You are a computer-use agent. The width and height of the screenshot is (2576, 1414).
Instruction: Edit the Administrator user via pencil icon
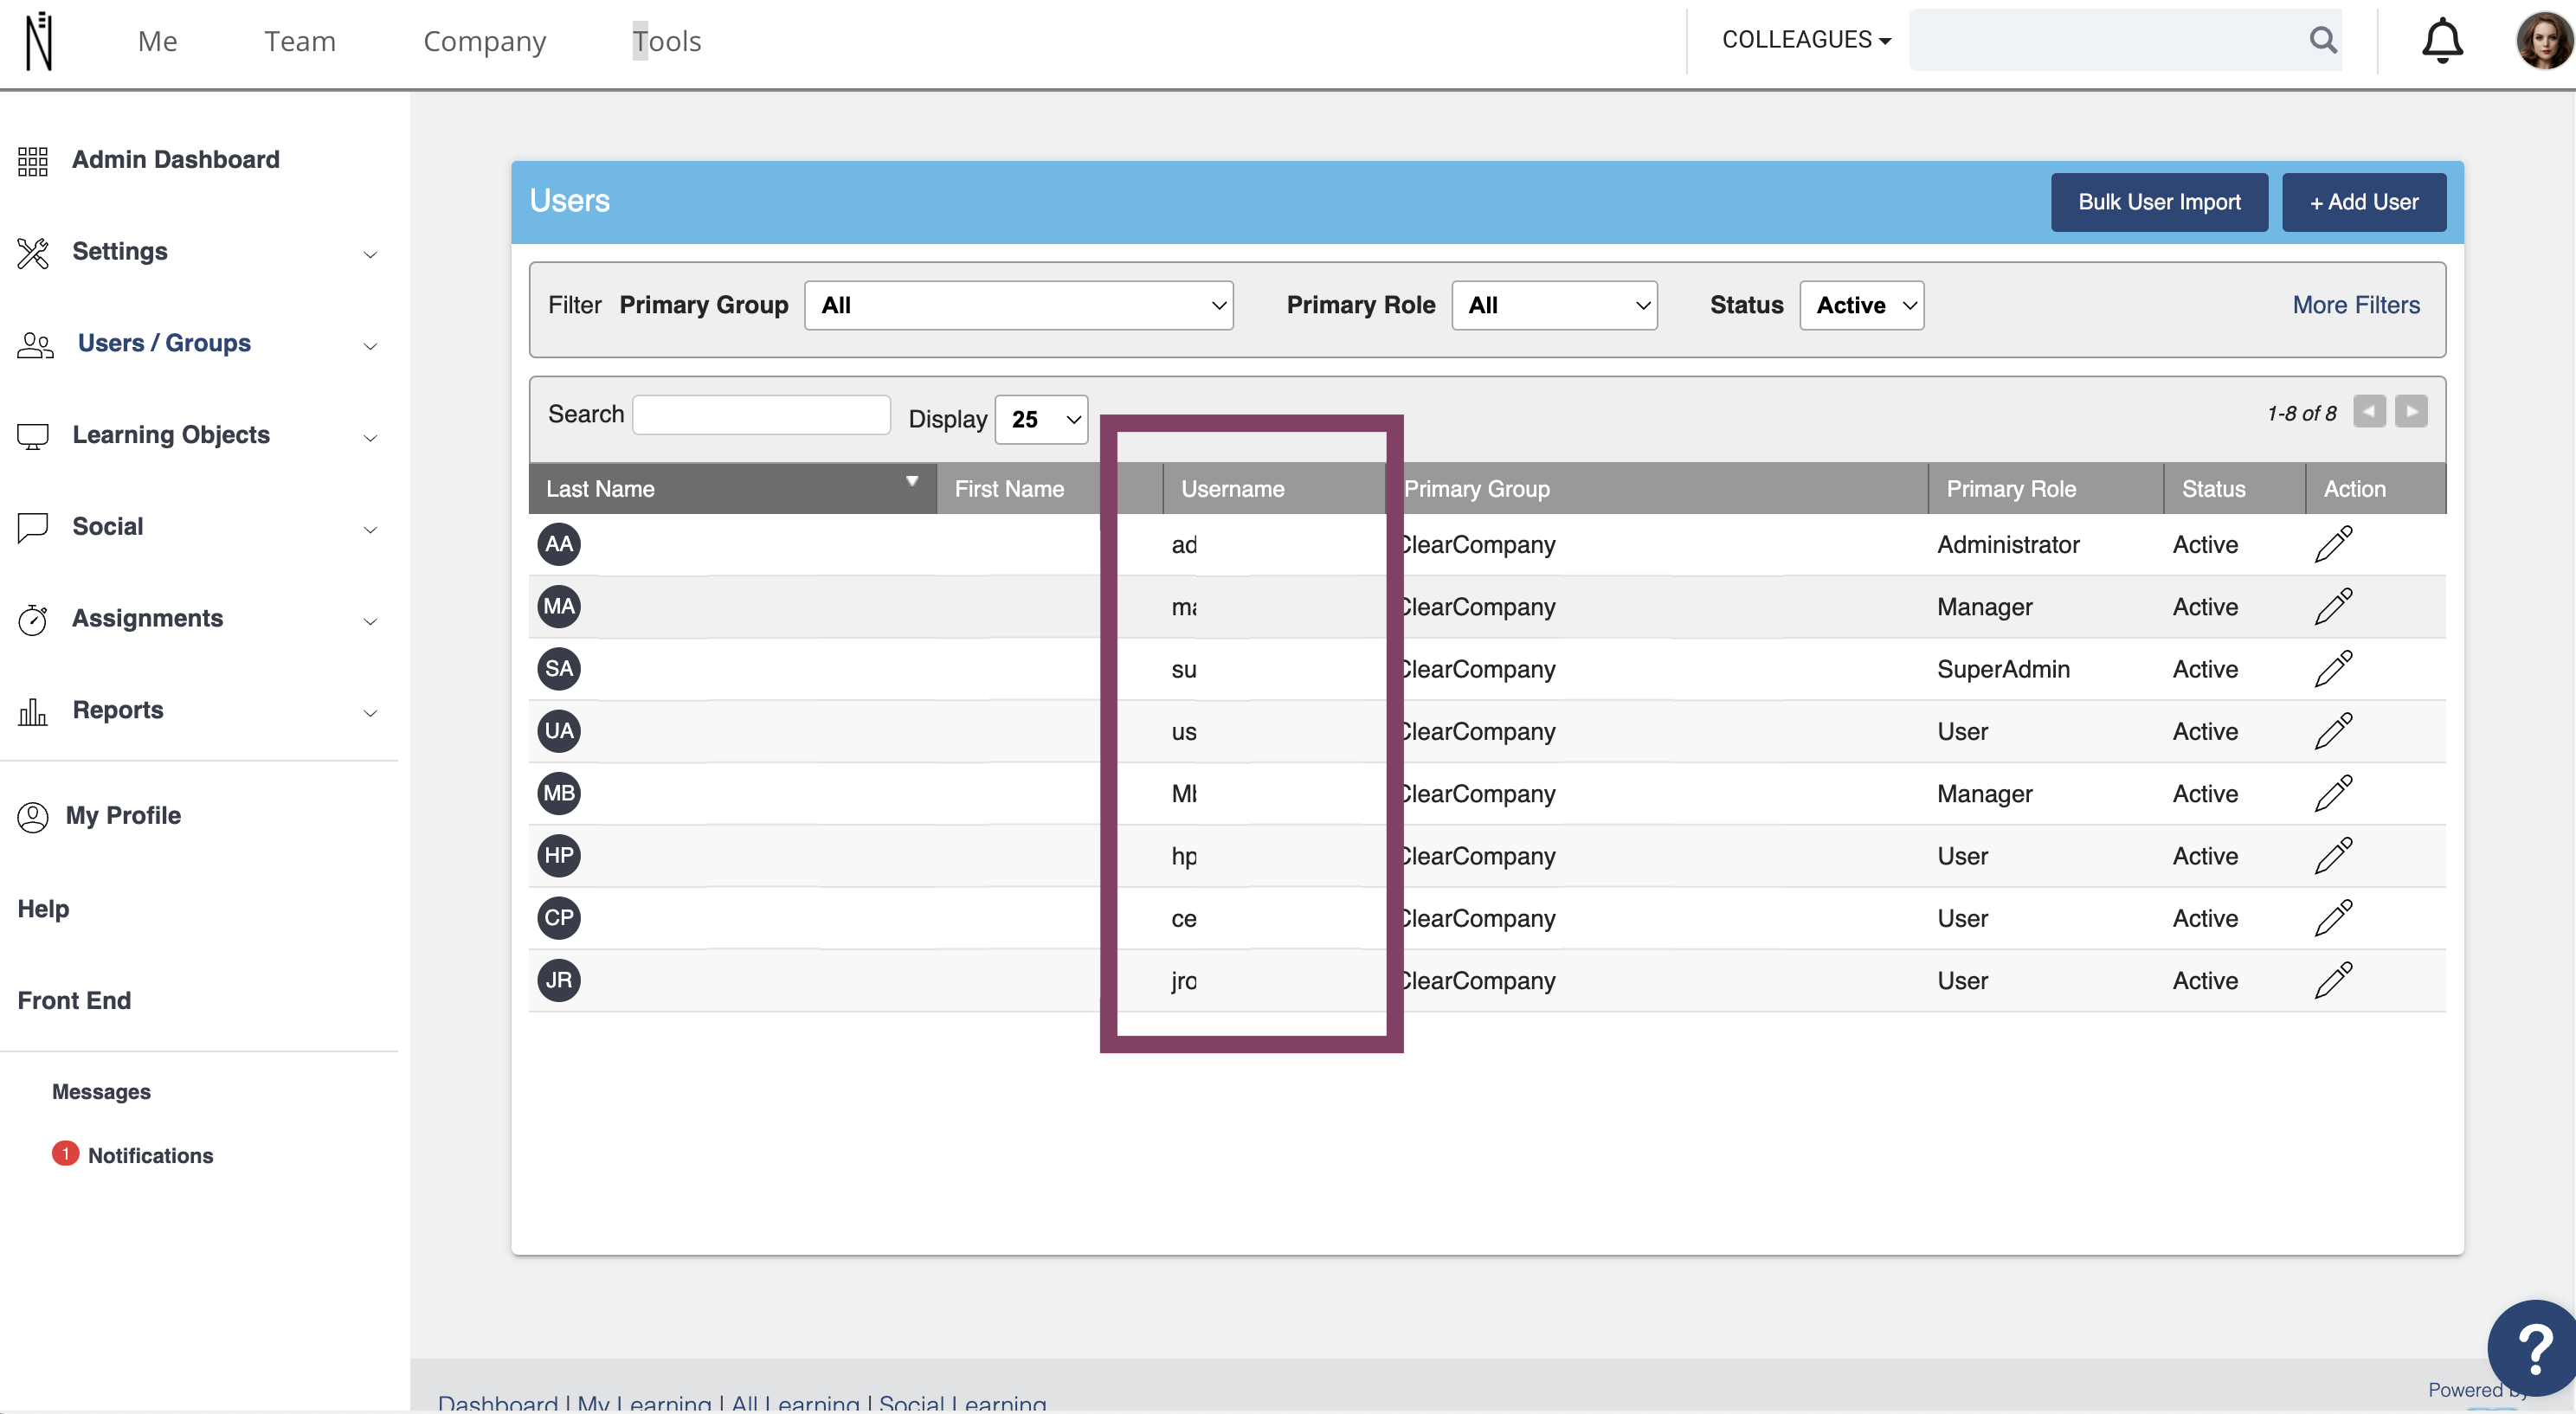tap(2333, 544)
